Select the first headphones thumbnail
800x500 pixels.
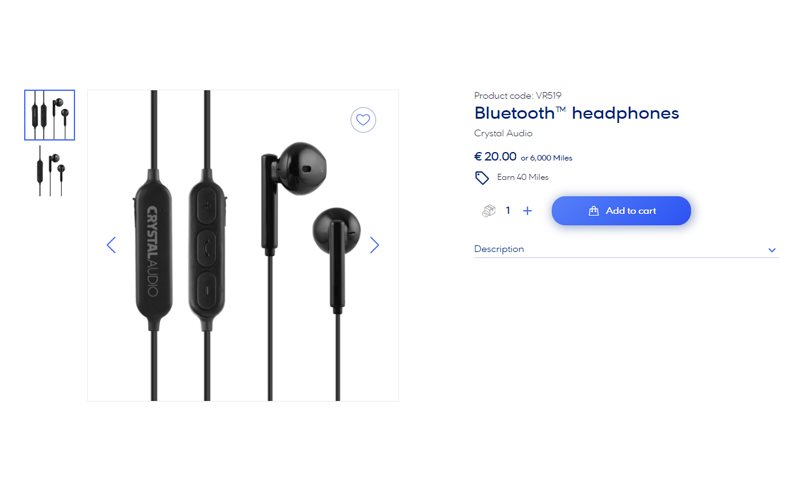pos(49,115)
